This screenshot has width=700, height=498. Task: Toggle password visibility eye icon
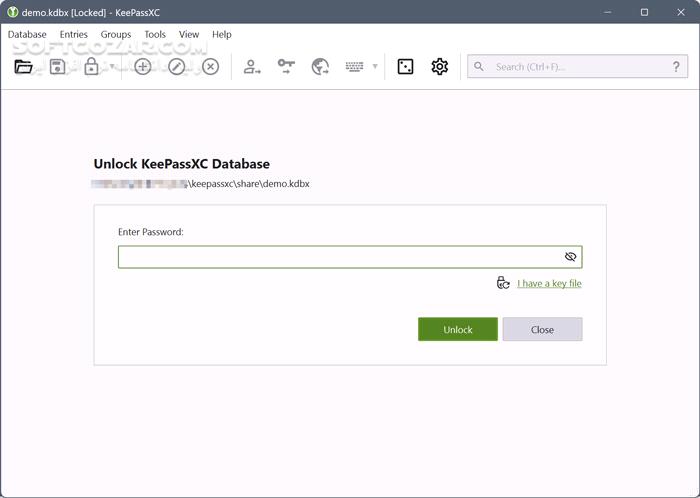coord(570,257)
